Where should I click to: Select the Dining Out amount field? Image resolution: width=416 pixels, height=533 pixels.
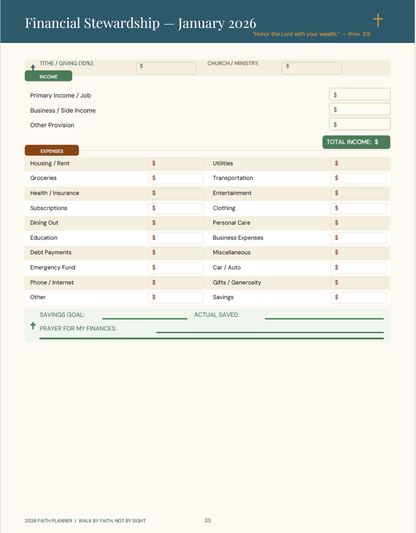point(175,223)
